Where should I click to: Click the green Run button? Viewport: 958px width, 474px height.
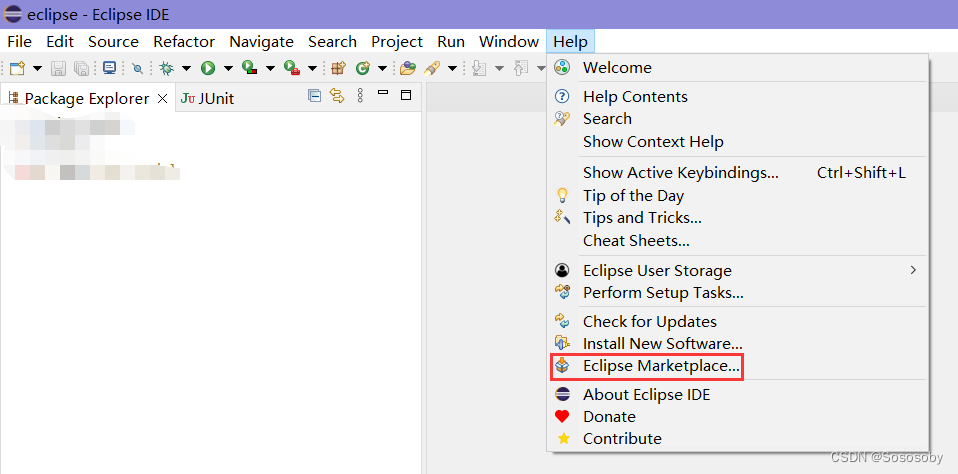pyautogui.click(x=208, y=68)
